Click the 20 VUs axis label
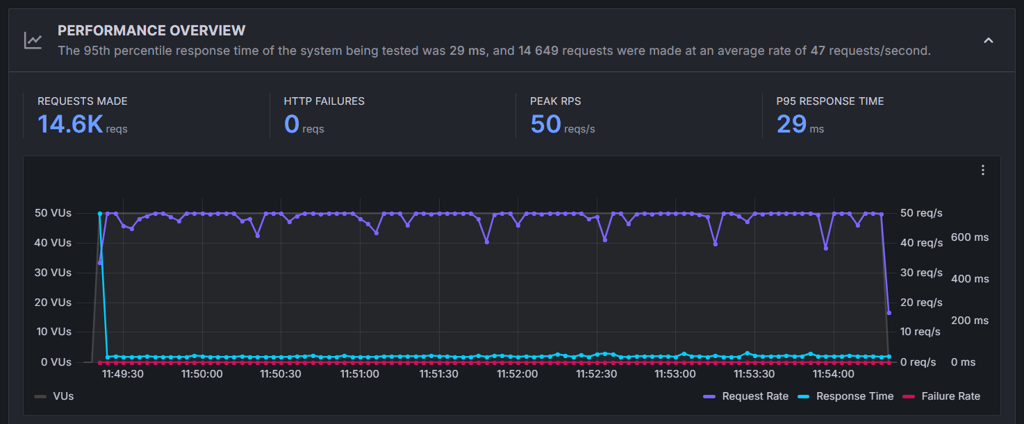The width and height of the screenshot is (1024, 424). (52, 302)
